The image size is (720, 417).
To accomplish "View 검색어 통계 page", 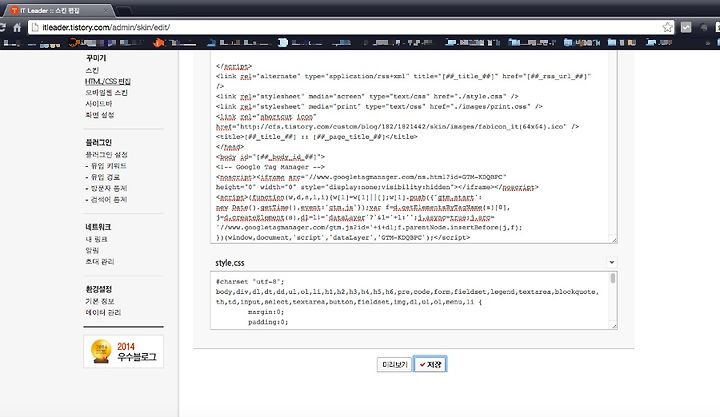I will click(x=106, y=200).
